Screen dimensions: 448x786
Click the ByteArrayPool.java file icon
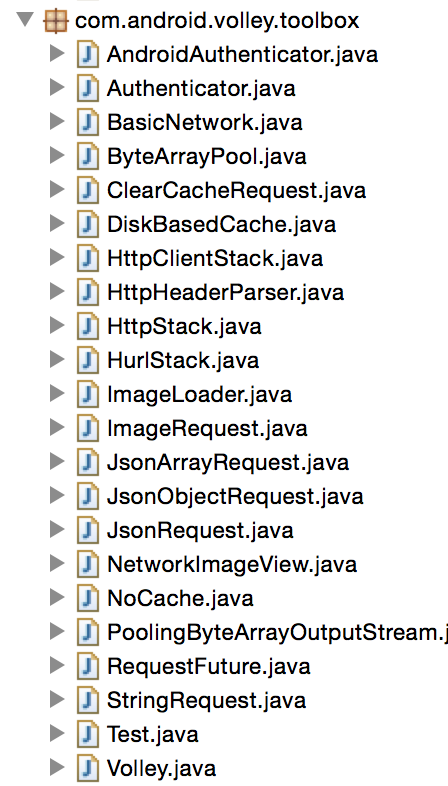coord(88,157)
